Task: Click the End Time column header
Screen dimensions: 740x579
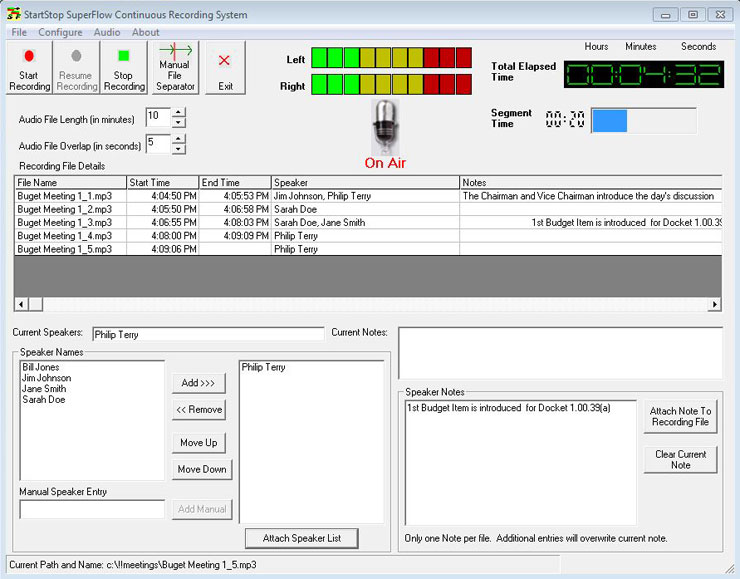Action: coord(235,183)
